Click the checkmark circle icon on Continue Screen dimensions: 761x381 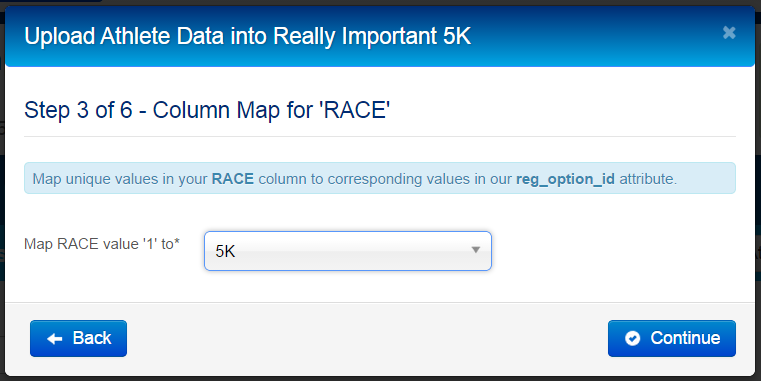click(x=632, y=338)
